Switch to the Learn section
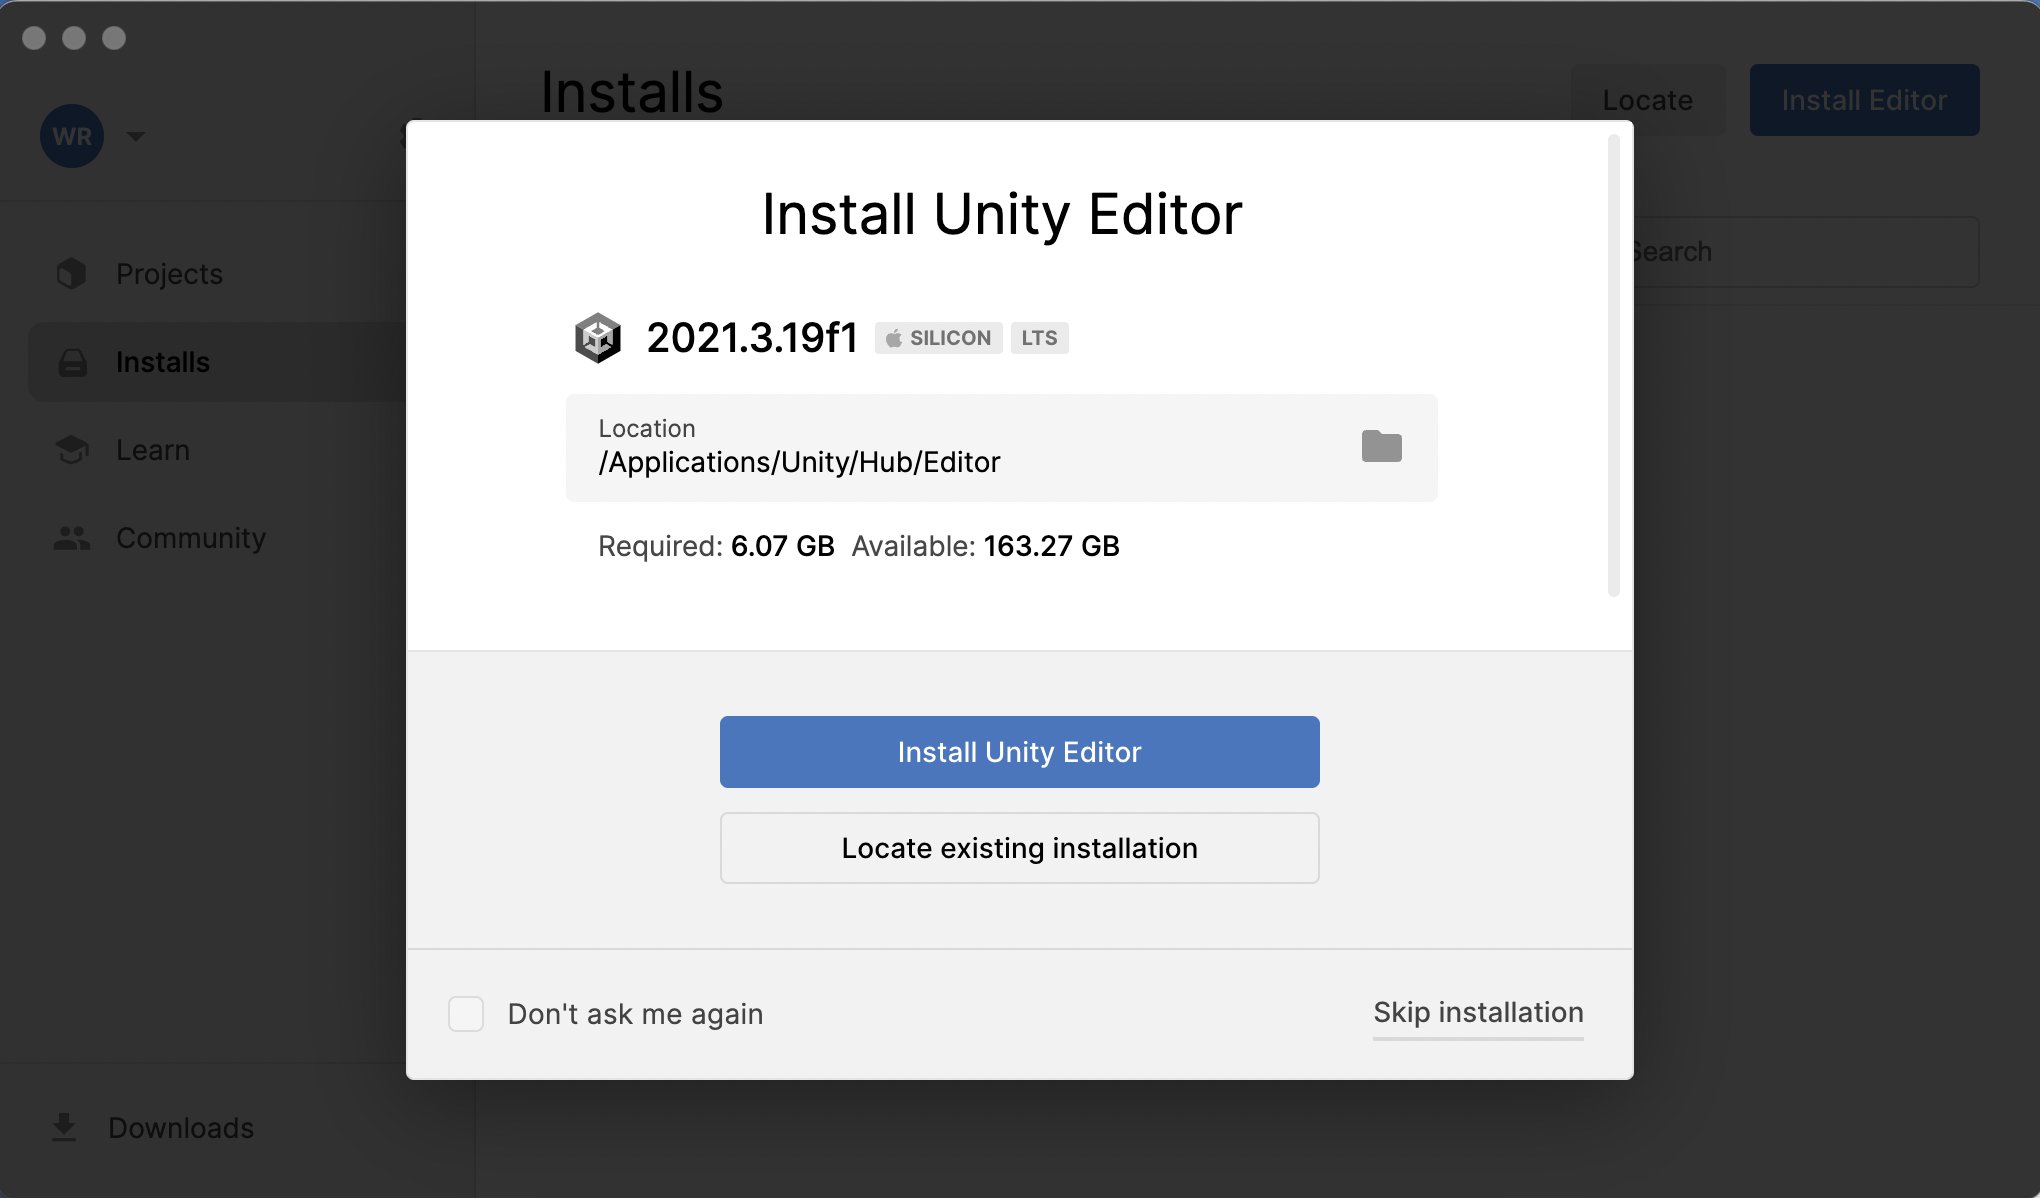2040x1198 pixels. (x=153, y=450)
